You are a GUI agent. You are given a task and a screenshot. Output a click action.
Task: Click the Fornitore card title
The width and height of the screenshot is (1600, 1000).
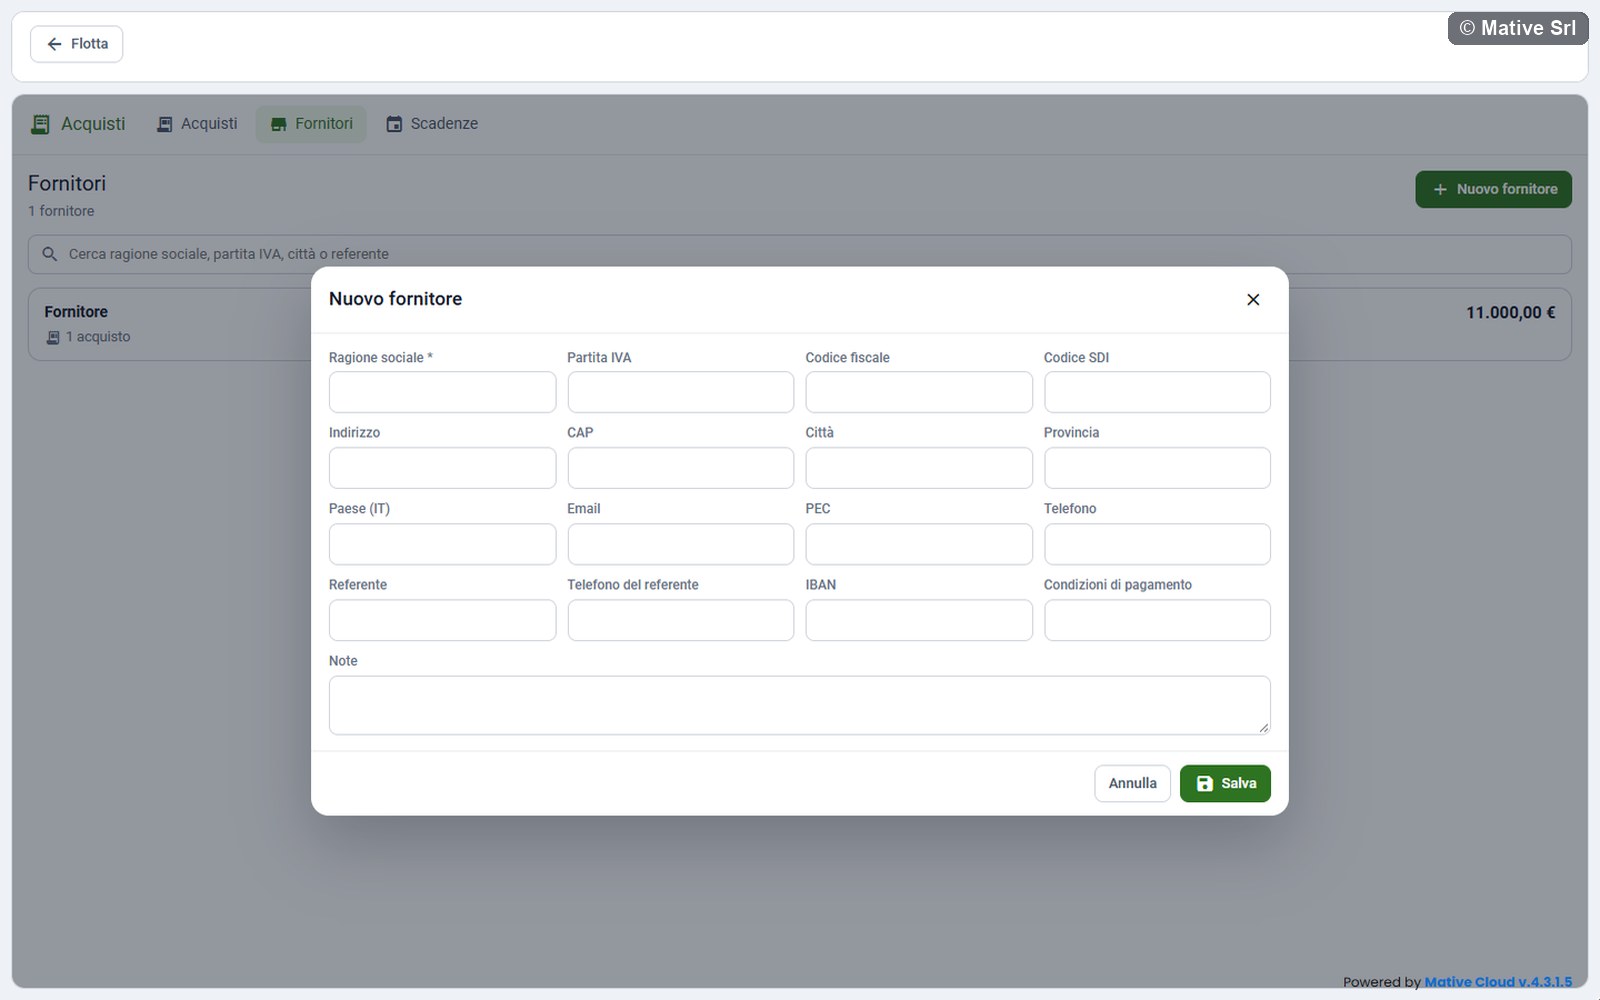76,312
